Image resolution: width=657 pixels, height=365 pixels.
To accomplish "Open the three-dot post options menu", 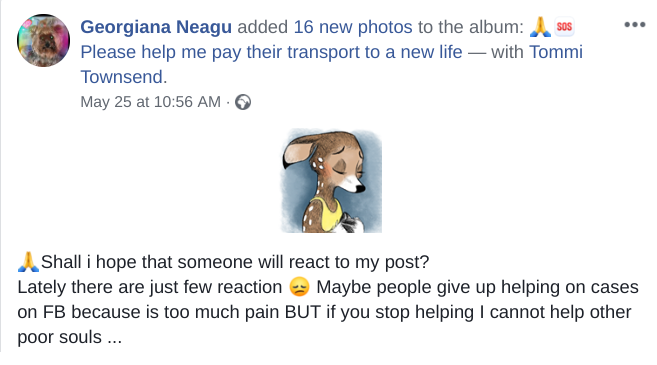I will coord(634,24).
